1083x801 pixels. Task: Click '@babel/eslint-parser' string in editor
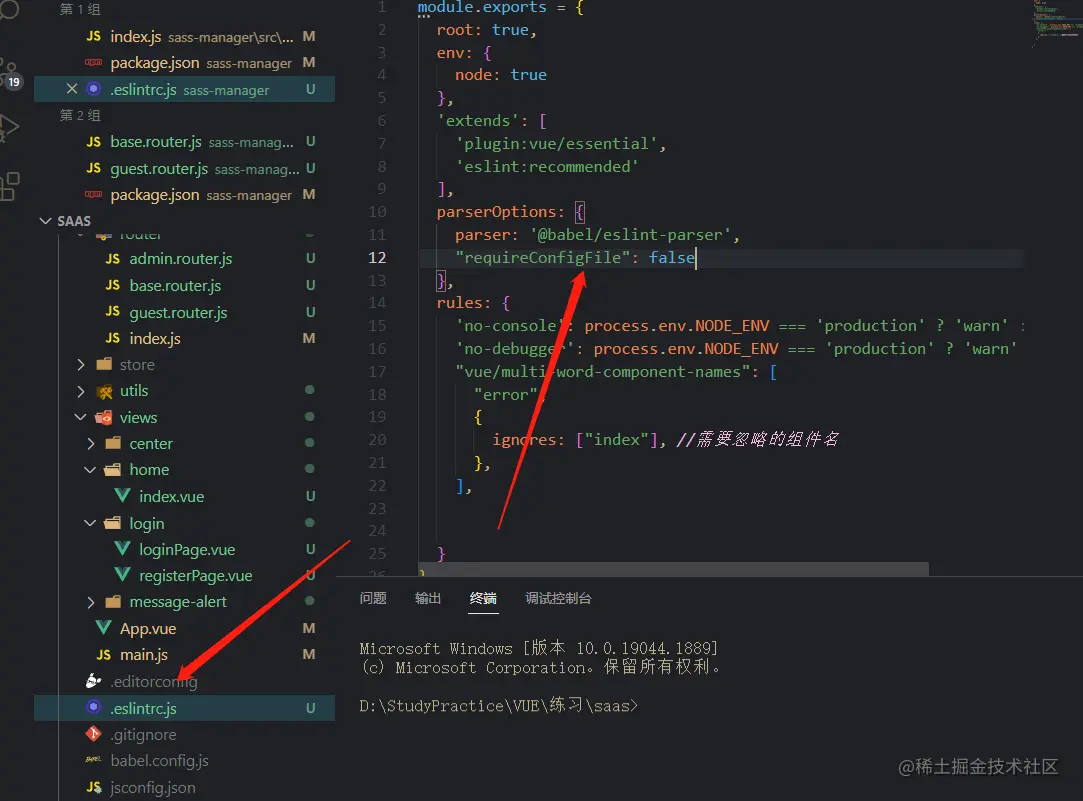(629, 235)
